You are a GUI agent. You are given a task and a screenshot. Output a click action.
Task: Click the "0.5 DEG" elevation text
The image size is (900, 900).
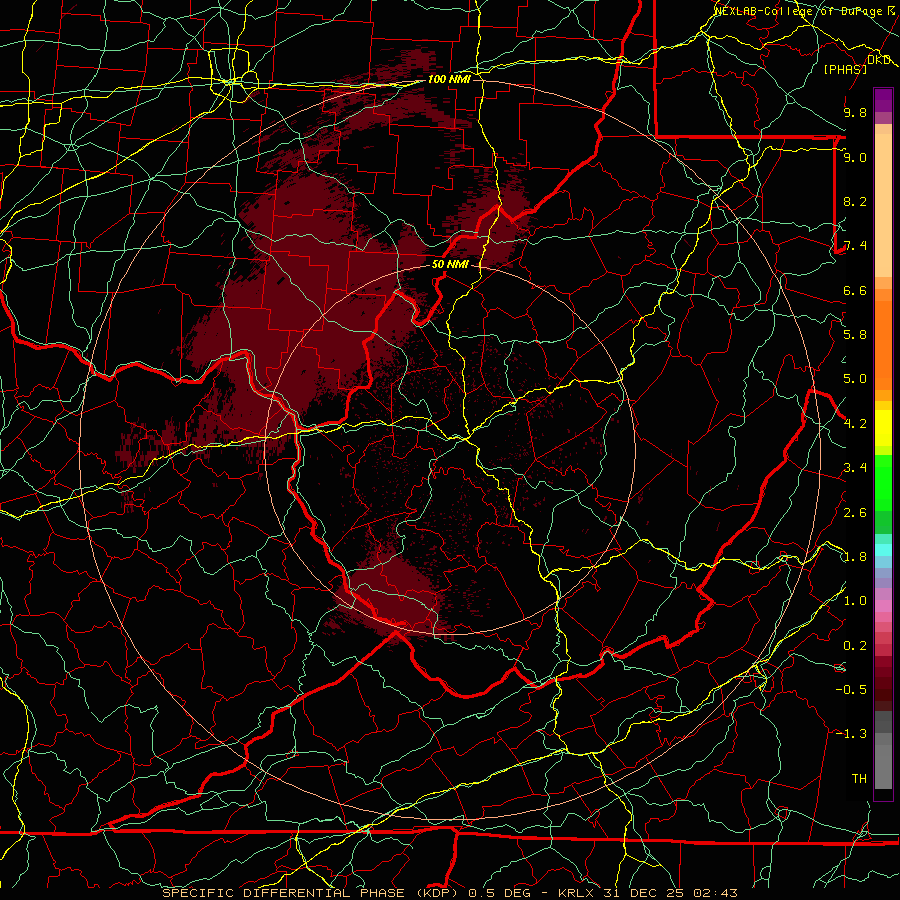(x=499, y=893)
